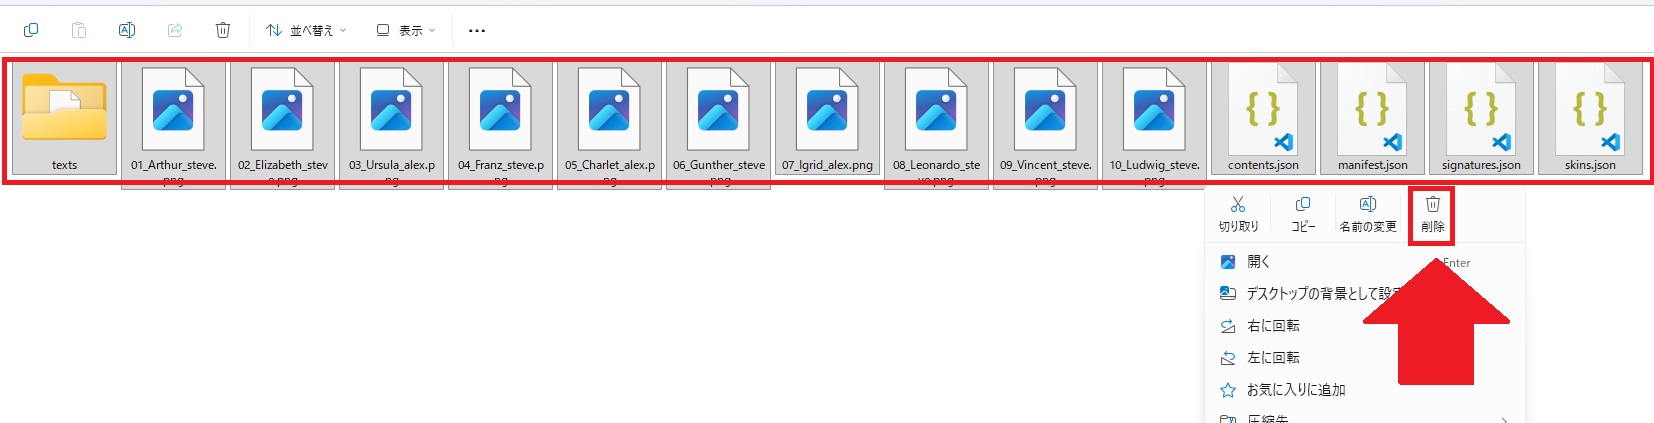Click the cut (切り取り) scissors icon
Screen dimensions: 1654x423
(x=1238, y=204)
